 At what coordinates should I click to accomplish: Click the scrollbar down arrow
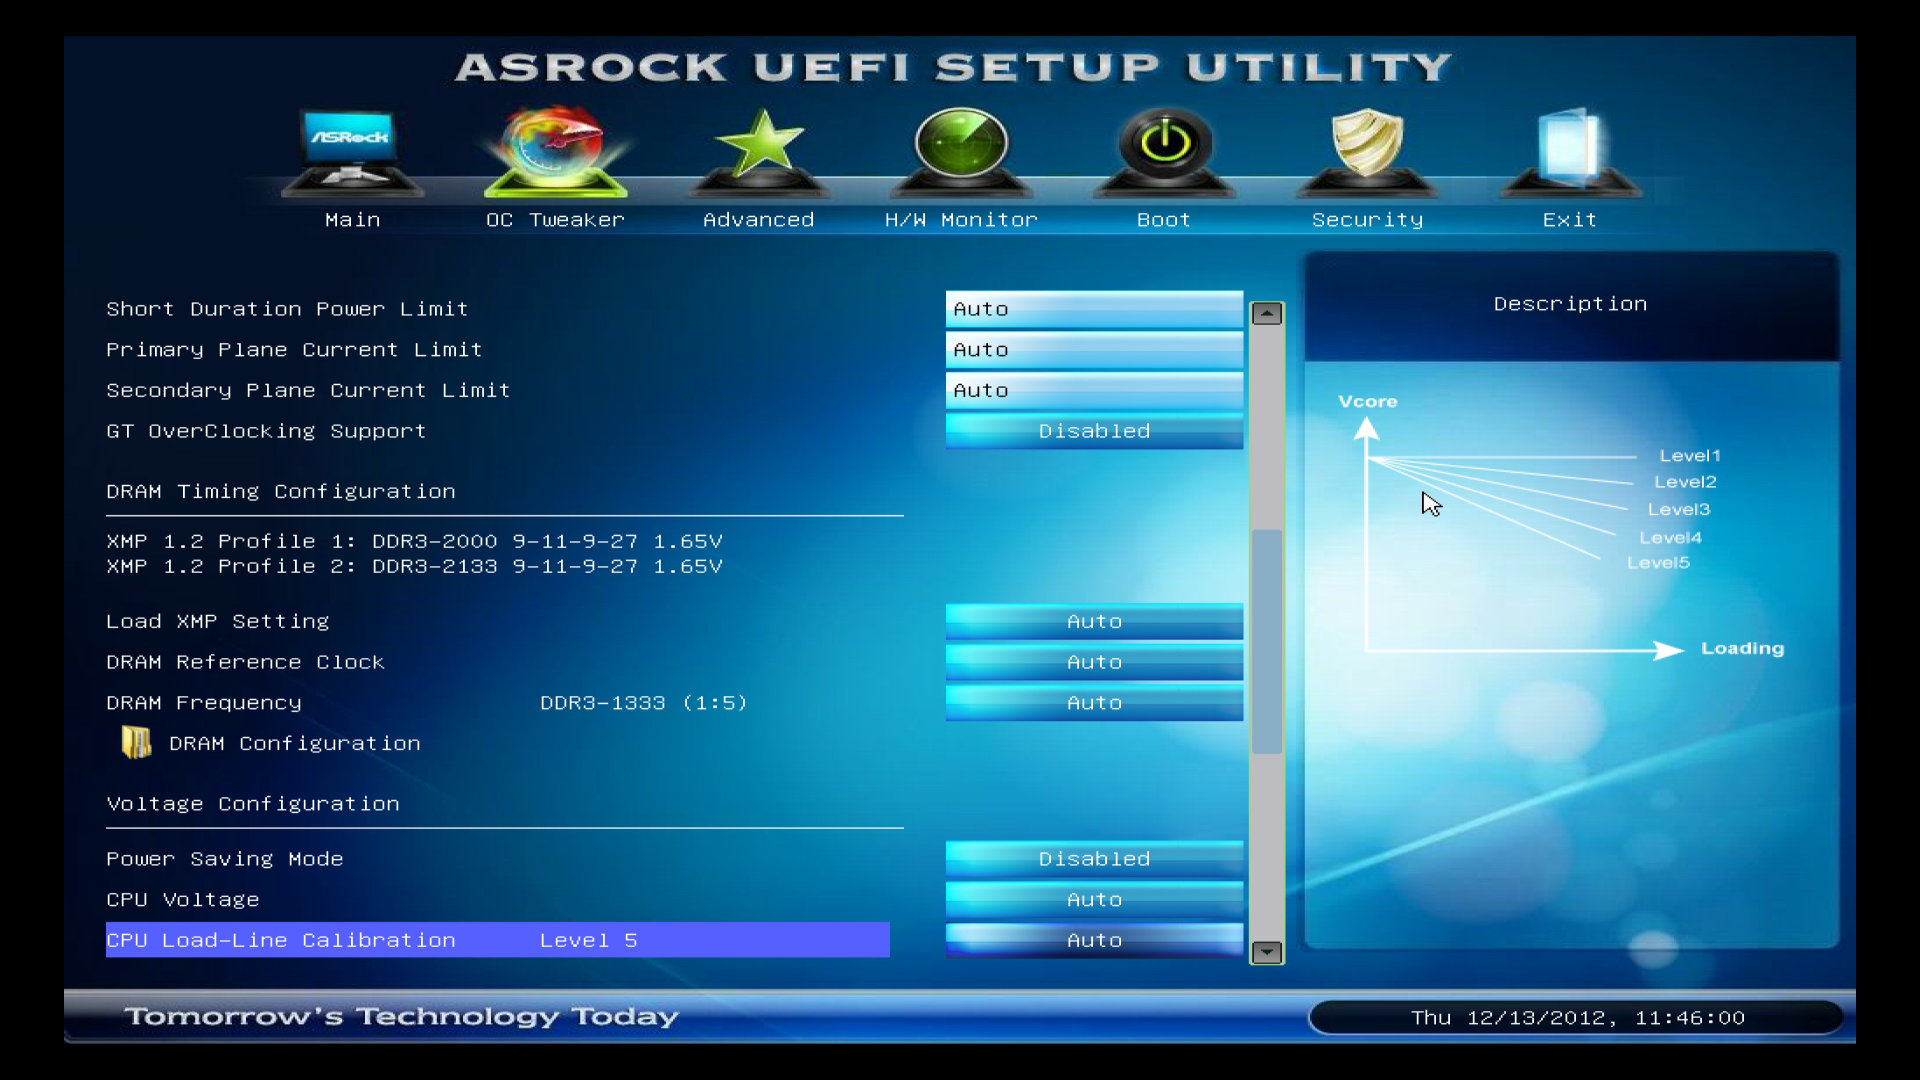tap(1267, 952)
